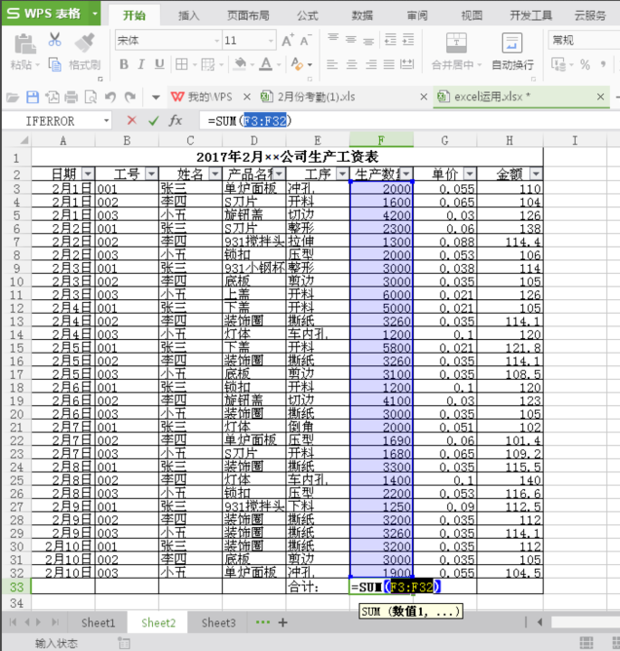
Task: Open the 公式 ribbon tab
Action: 307,16
